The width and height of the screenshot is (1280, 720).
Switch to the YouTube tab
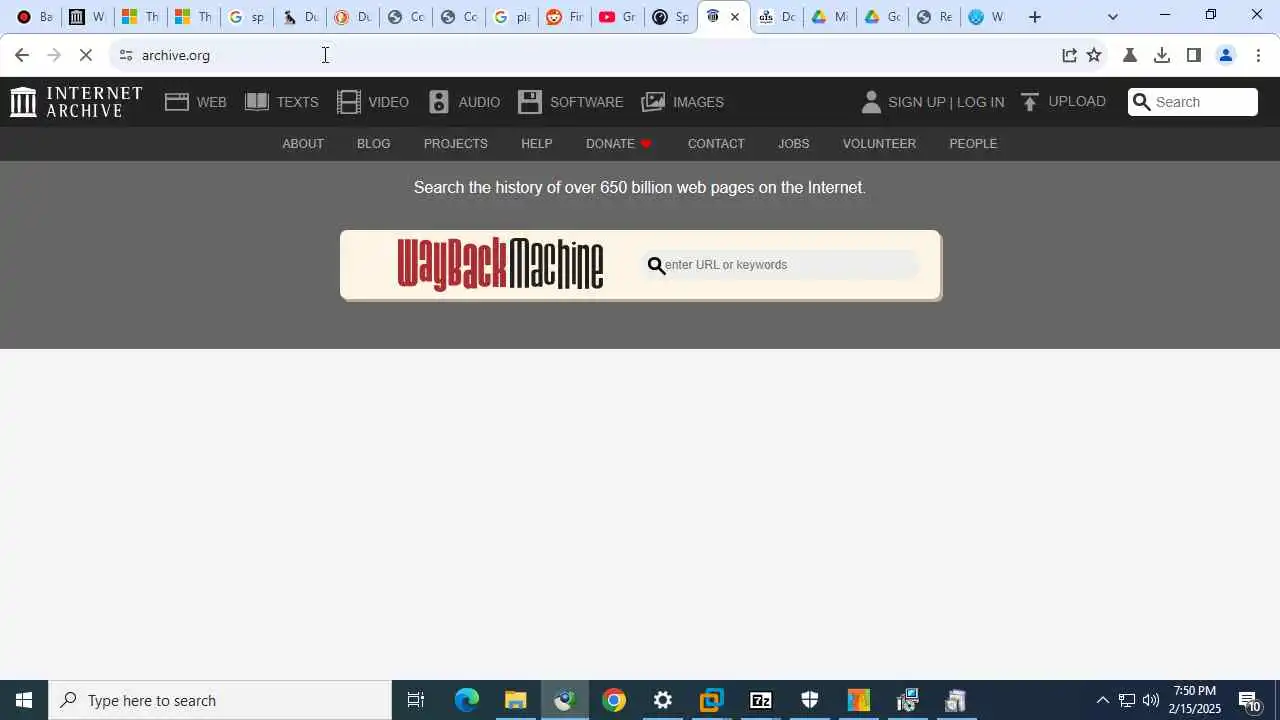(617, 17)
